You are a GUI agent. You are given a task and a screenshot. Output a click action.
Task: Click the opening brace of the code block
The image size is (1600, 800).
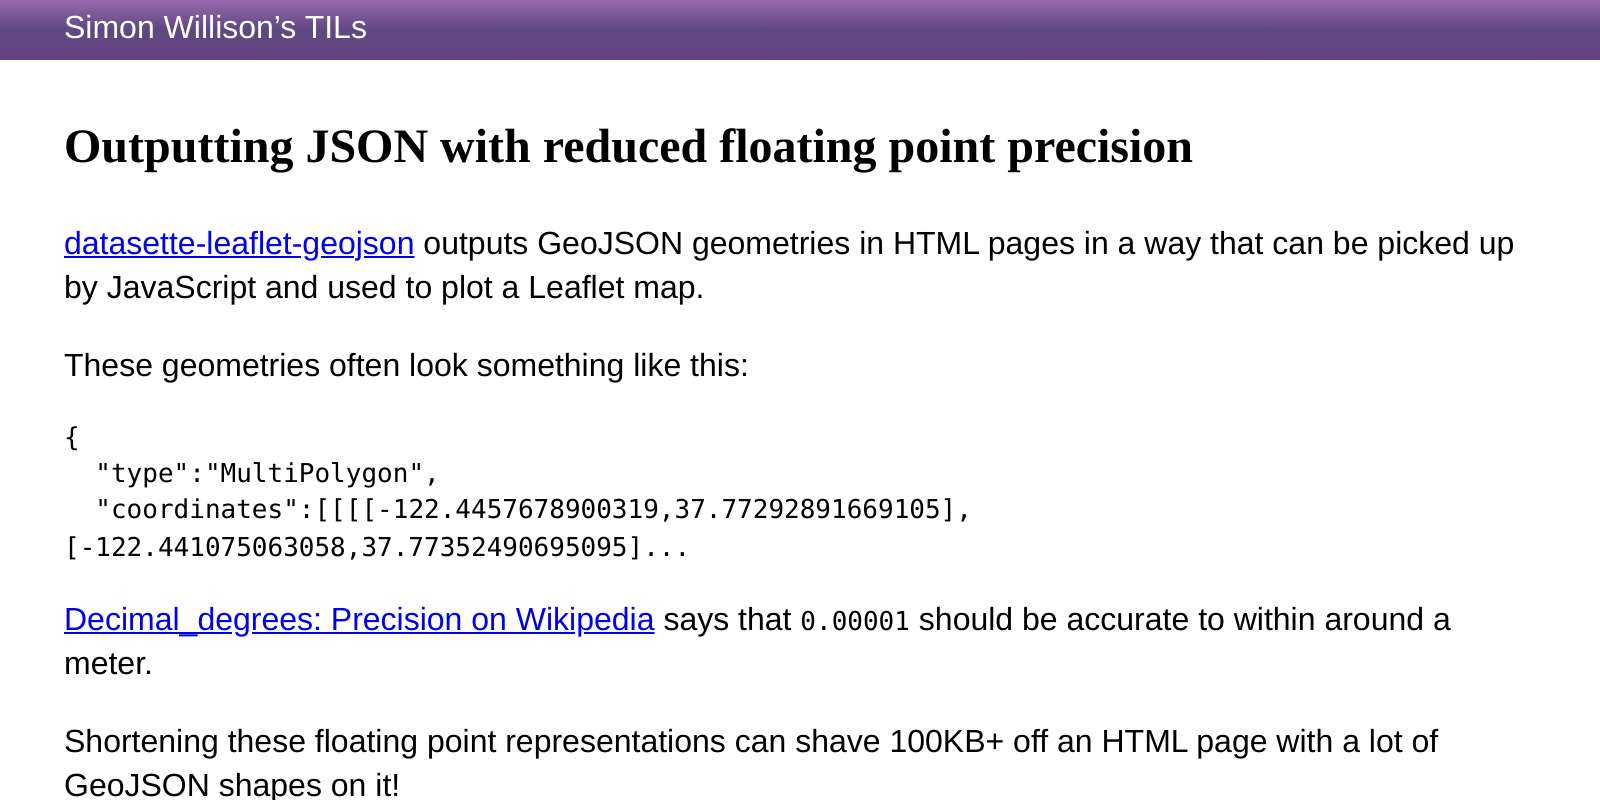(70, 436)
